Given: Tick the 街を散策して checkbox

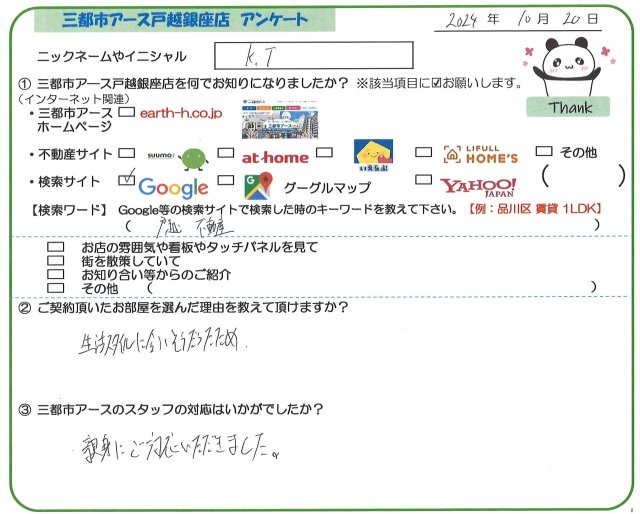Looking at the screenshot, I should 58,260.
